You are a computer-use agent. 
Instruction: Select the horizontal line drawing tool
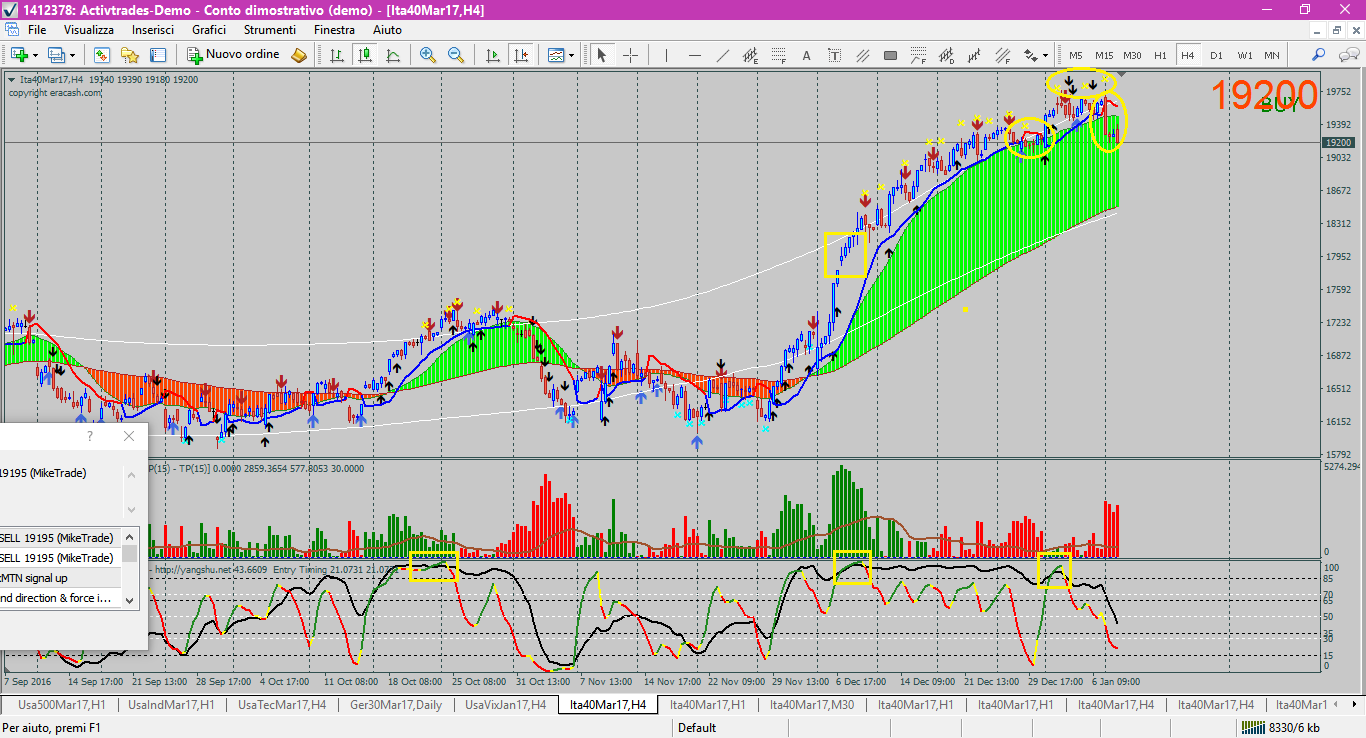point(694,55)
